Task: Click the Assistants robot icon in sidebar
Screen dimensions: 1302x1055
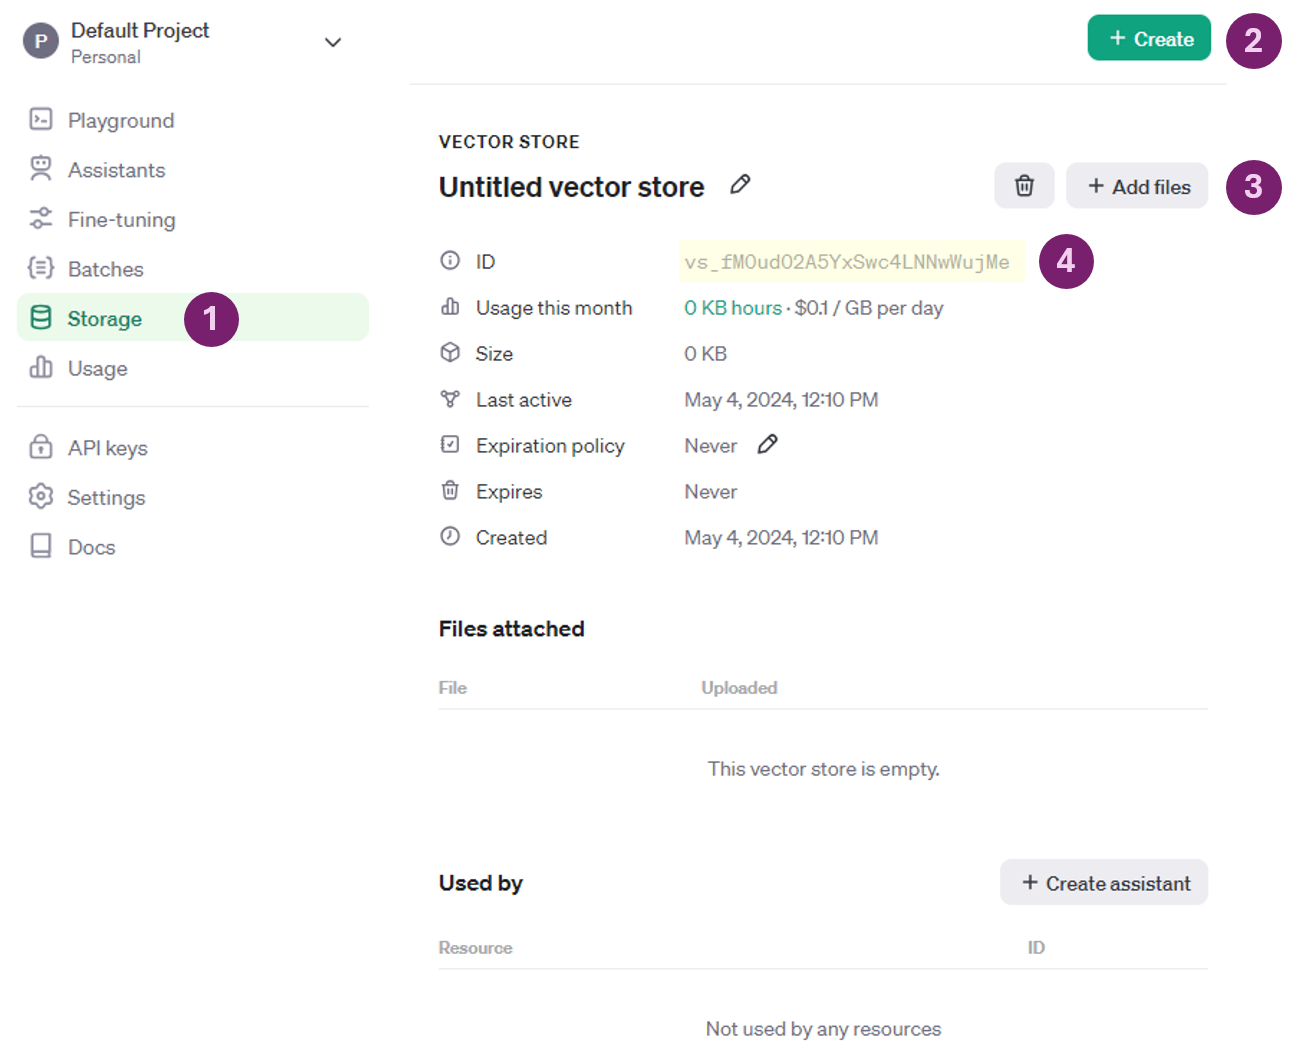Action: pyautogui.click(x=41, y=169)
